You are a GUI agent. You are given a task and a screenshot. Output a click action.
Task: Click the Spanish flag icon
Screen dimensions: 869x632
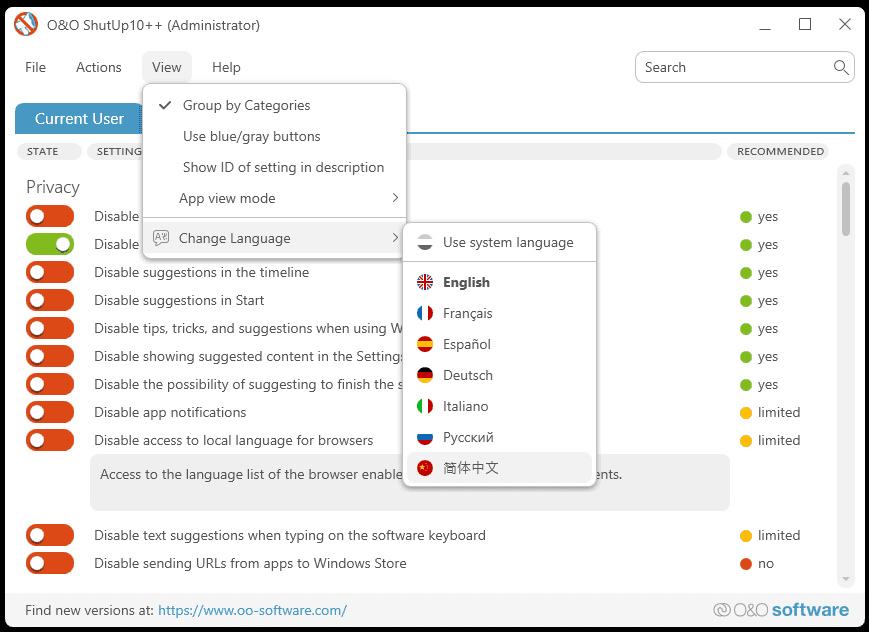point(425,344)
